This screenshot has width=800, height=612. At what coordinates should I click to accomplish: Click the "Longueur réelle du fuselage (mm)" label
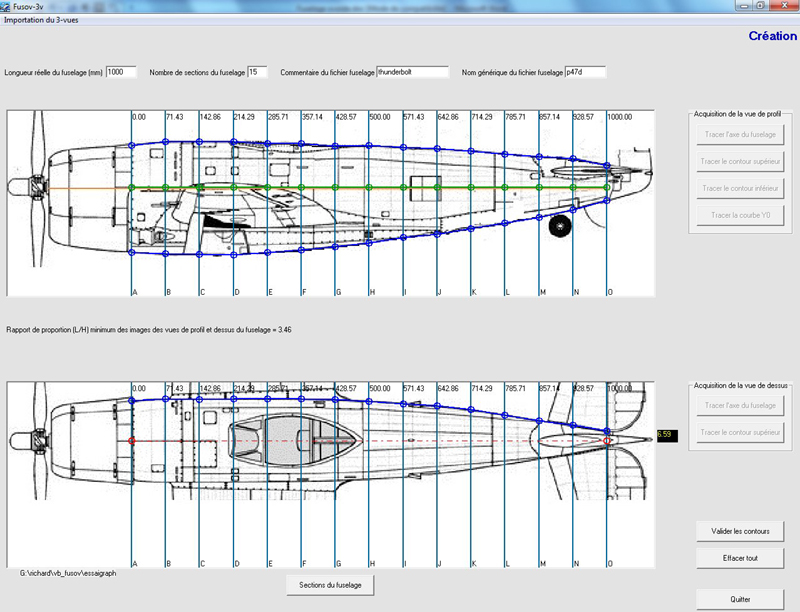point(54,73)
